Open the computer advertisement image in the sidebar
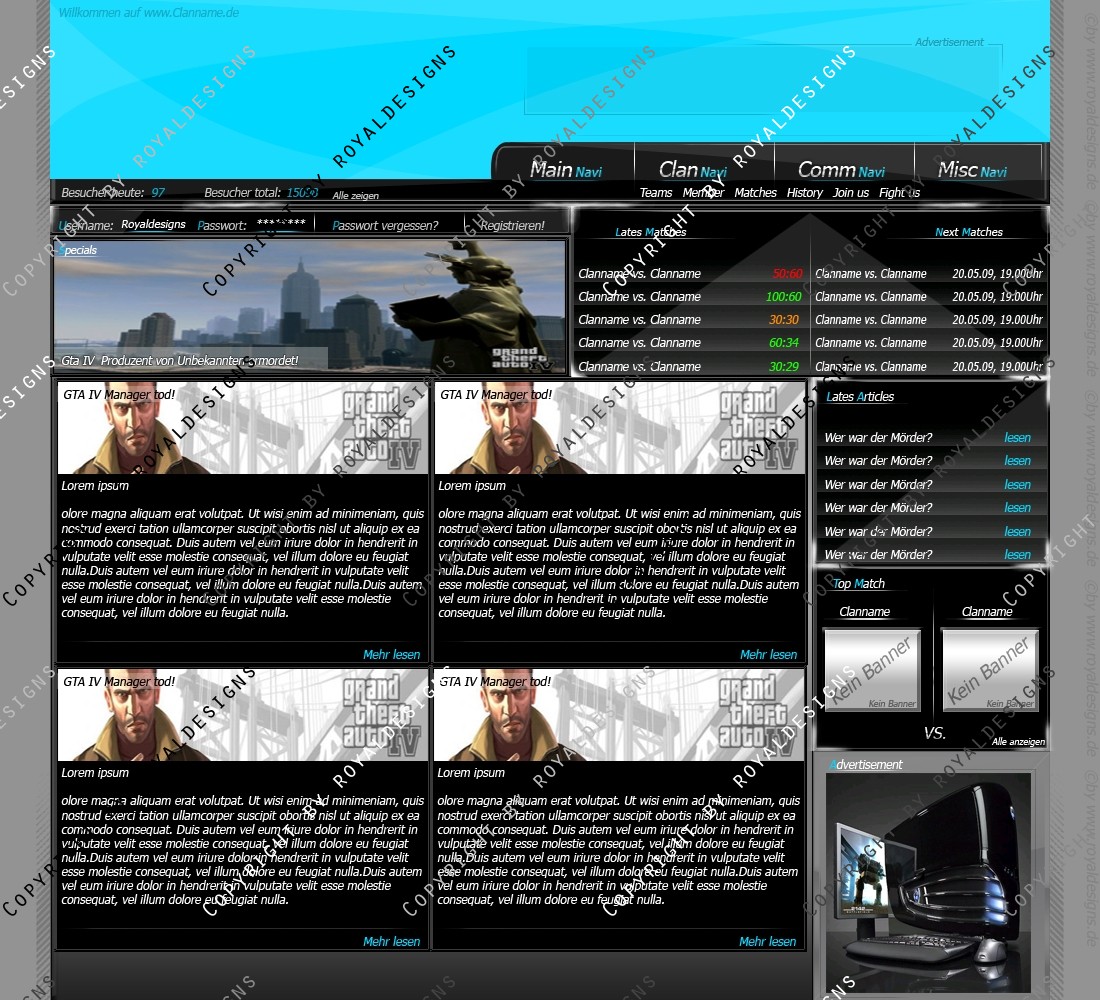The height and width of the screenshot is (1000, 1100). click(928, 881)
